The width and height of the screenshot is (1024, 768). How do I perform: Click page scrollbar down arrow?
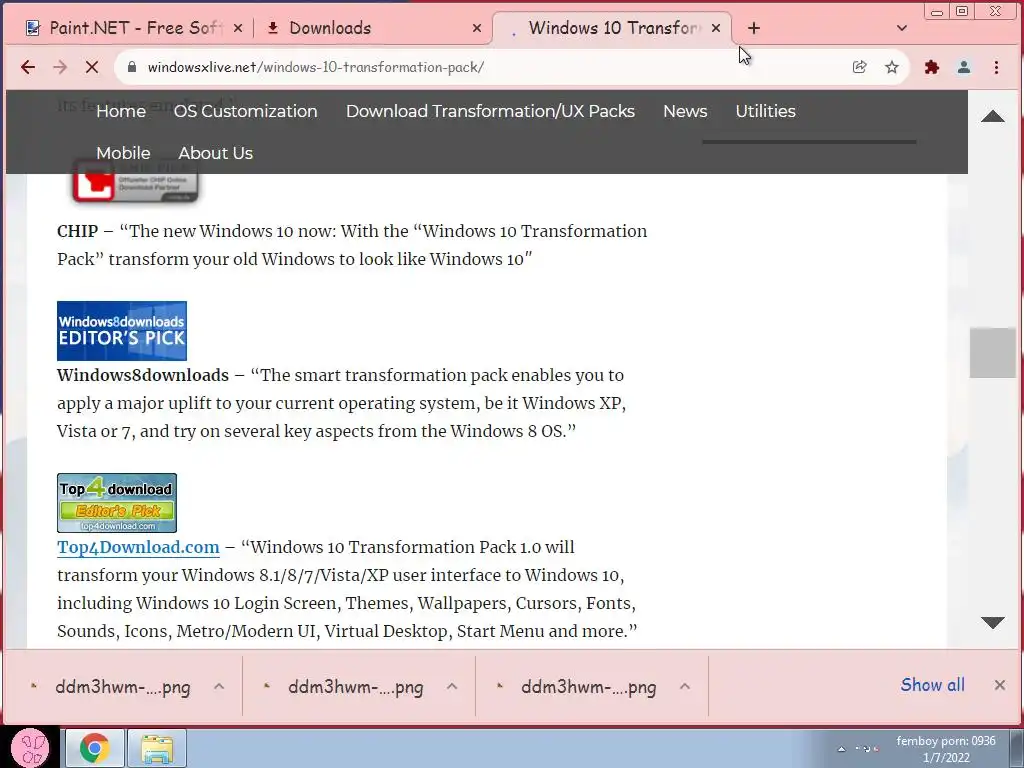coord(993,622)
